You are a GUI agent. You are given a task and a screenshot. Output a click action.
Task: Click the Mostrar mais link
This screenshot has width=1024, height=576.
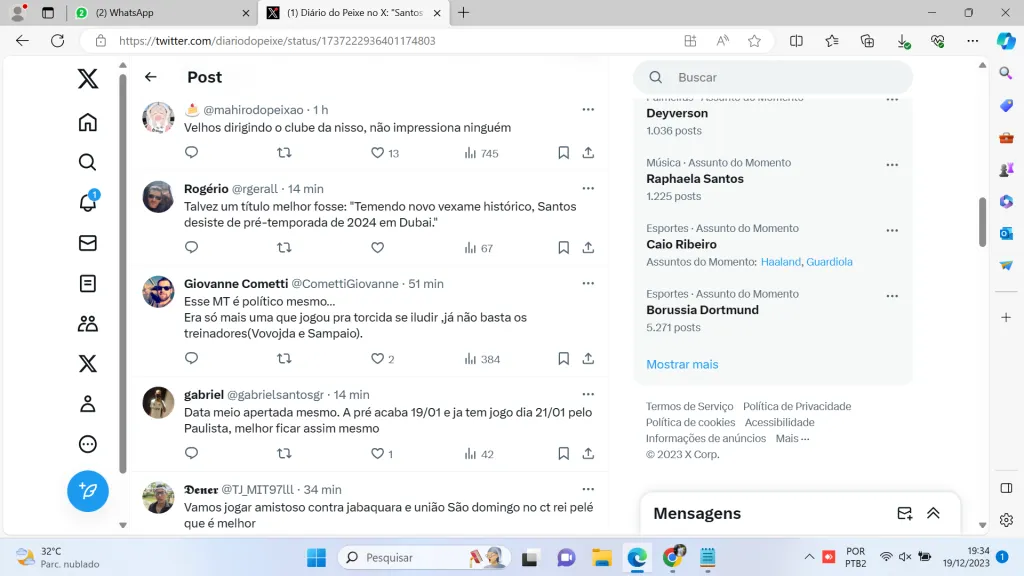coord(682,364)
